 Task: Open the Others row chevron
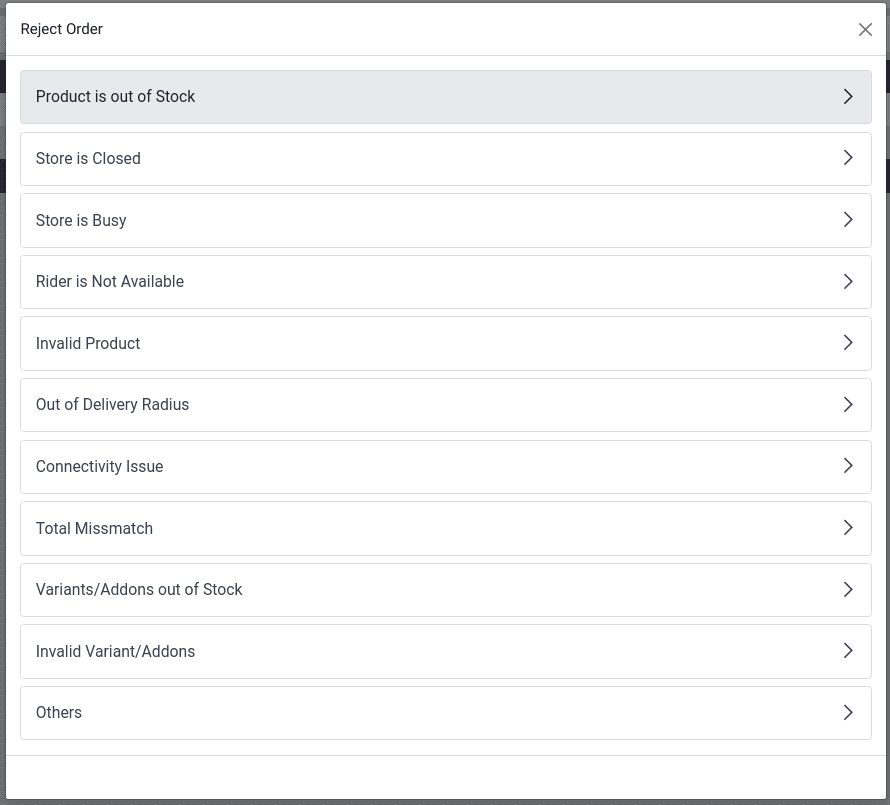pyautogui.click(x=848, y=713)
